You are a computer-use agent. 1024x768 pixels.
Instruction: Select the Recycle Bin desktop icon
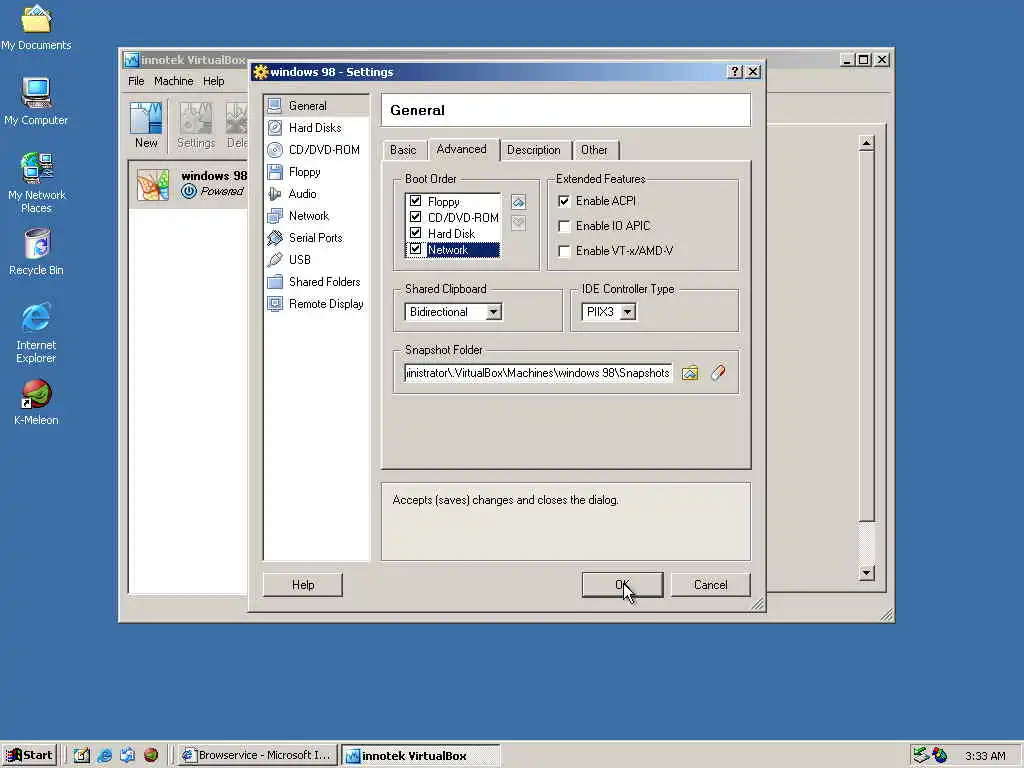coord(36,252)
